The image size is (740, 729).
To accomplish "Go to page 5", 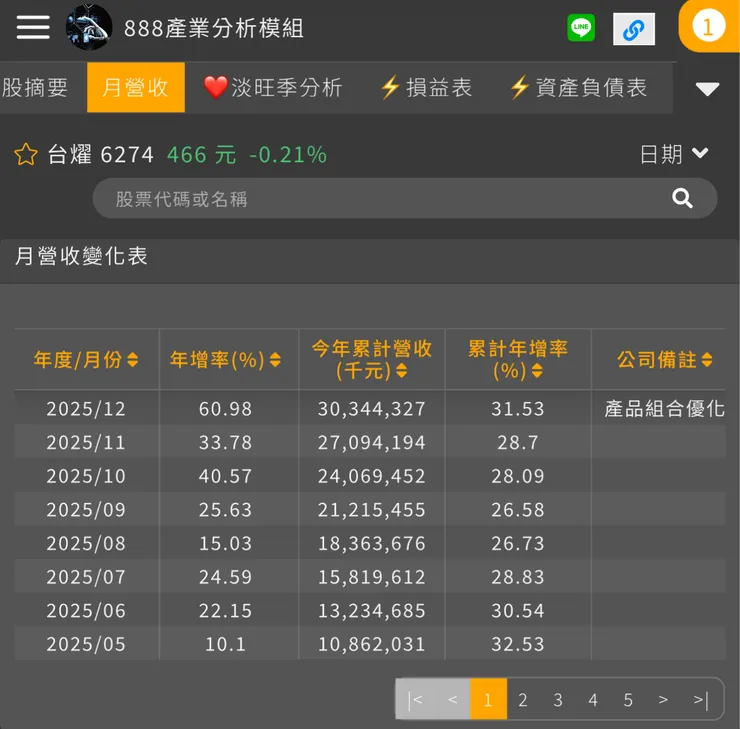I will (x=628, y=700).
